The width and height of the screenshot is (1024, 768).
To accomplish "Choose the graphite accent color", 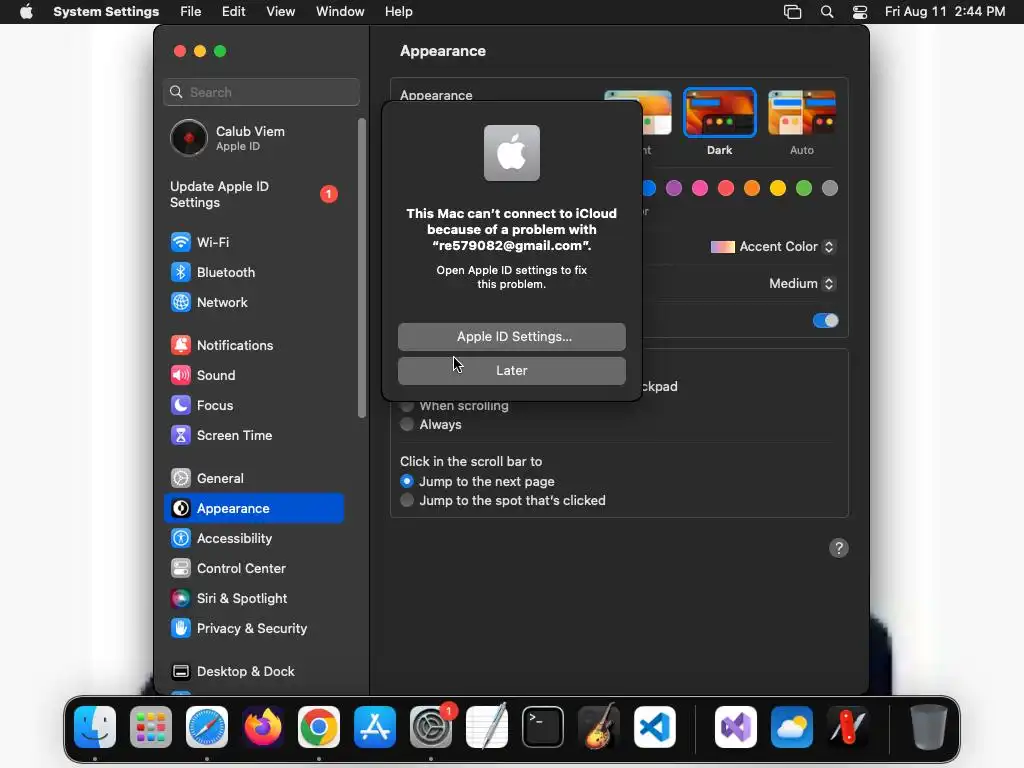I will click(830, 189).
